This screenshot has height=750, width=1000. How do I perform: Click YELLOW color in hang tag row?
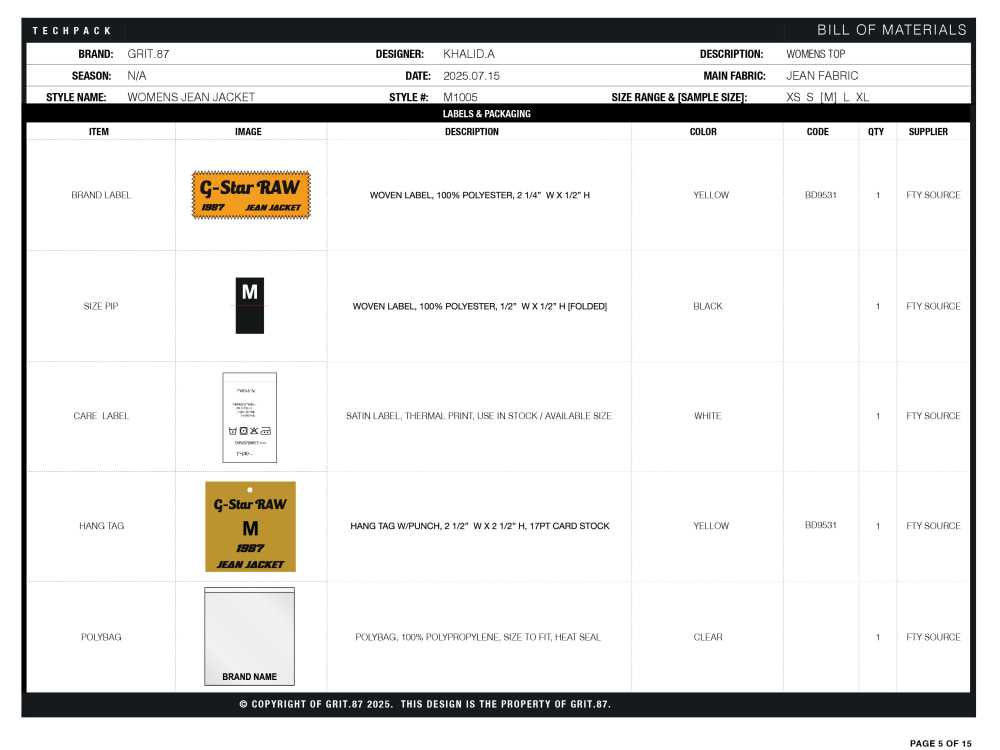click(711, 526)
